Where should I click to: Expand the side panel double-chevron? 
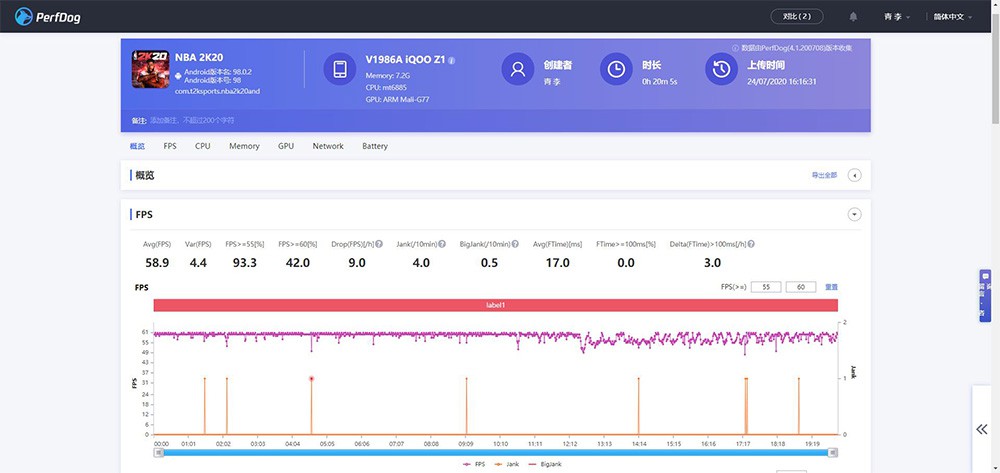tap(982, 429)
